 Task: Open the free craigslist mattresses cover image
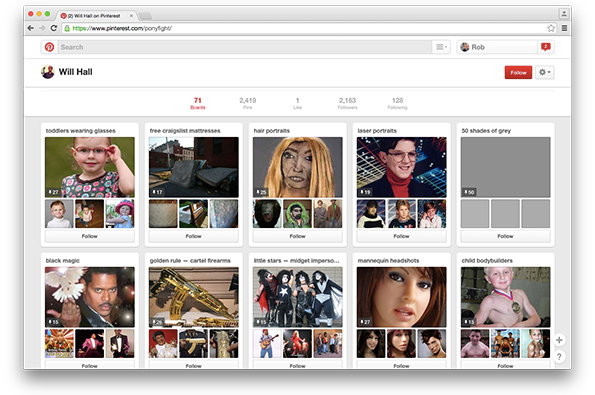194,167
